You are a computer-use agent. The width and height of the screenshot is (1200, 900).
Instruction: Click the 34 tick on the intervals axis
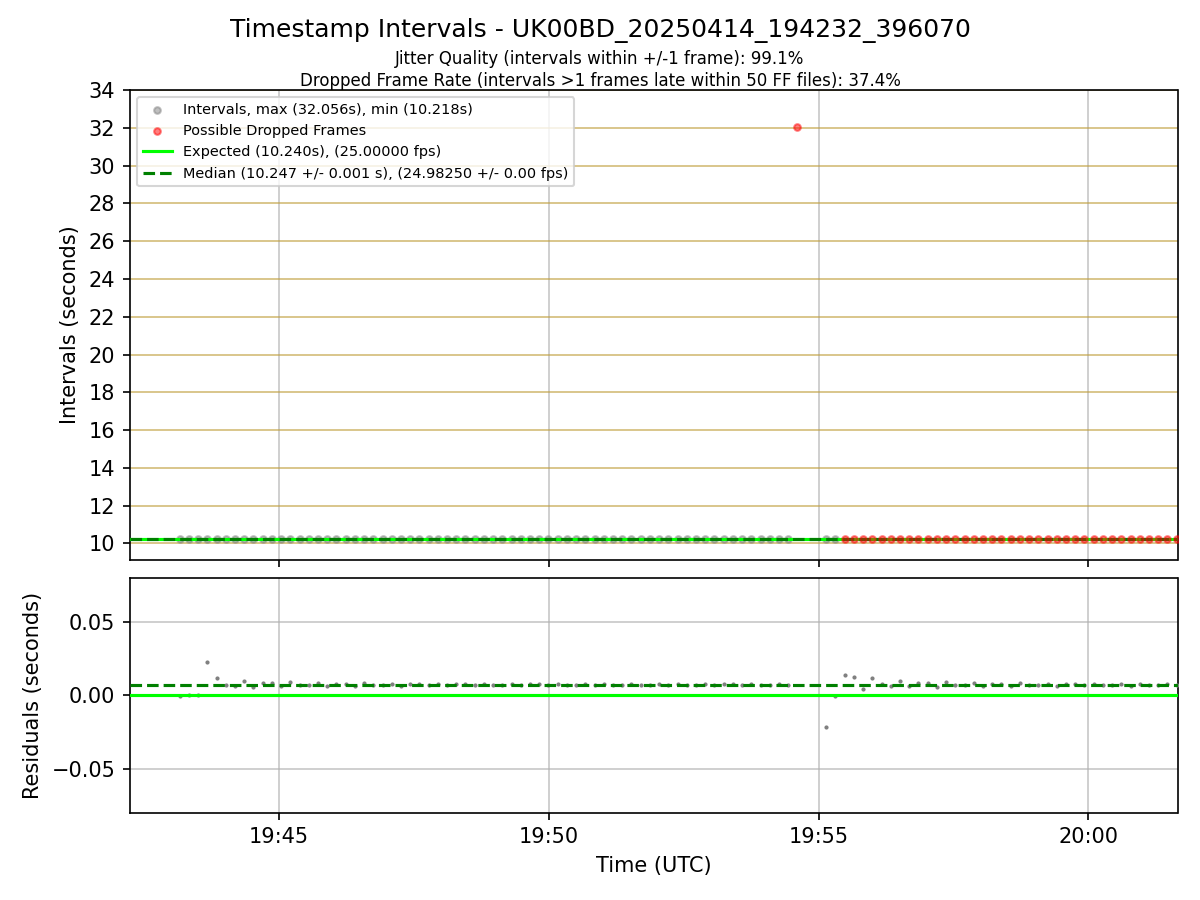[x=101, y=91]
